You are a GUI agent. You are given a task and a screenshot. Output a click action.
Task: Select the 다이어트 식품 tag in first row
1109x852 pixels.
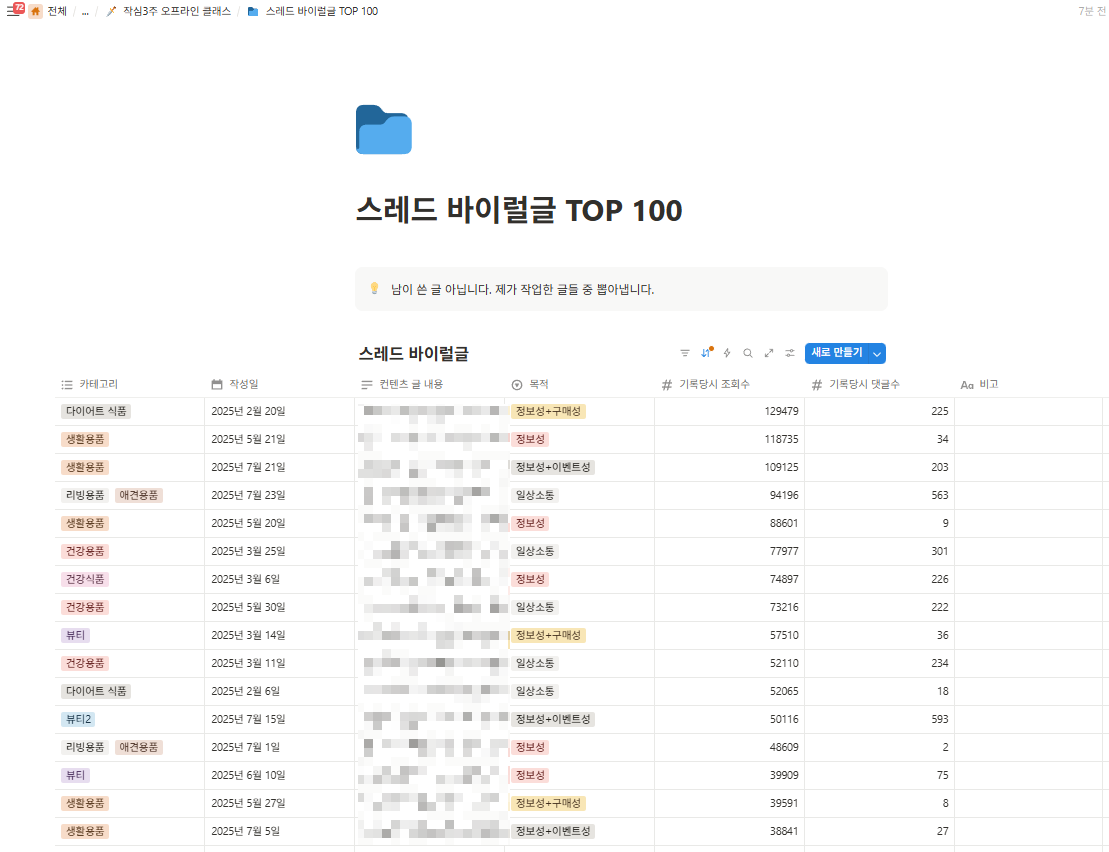(x=96, y=411)
